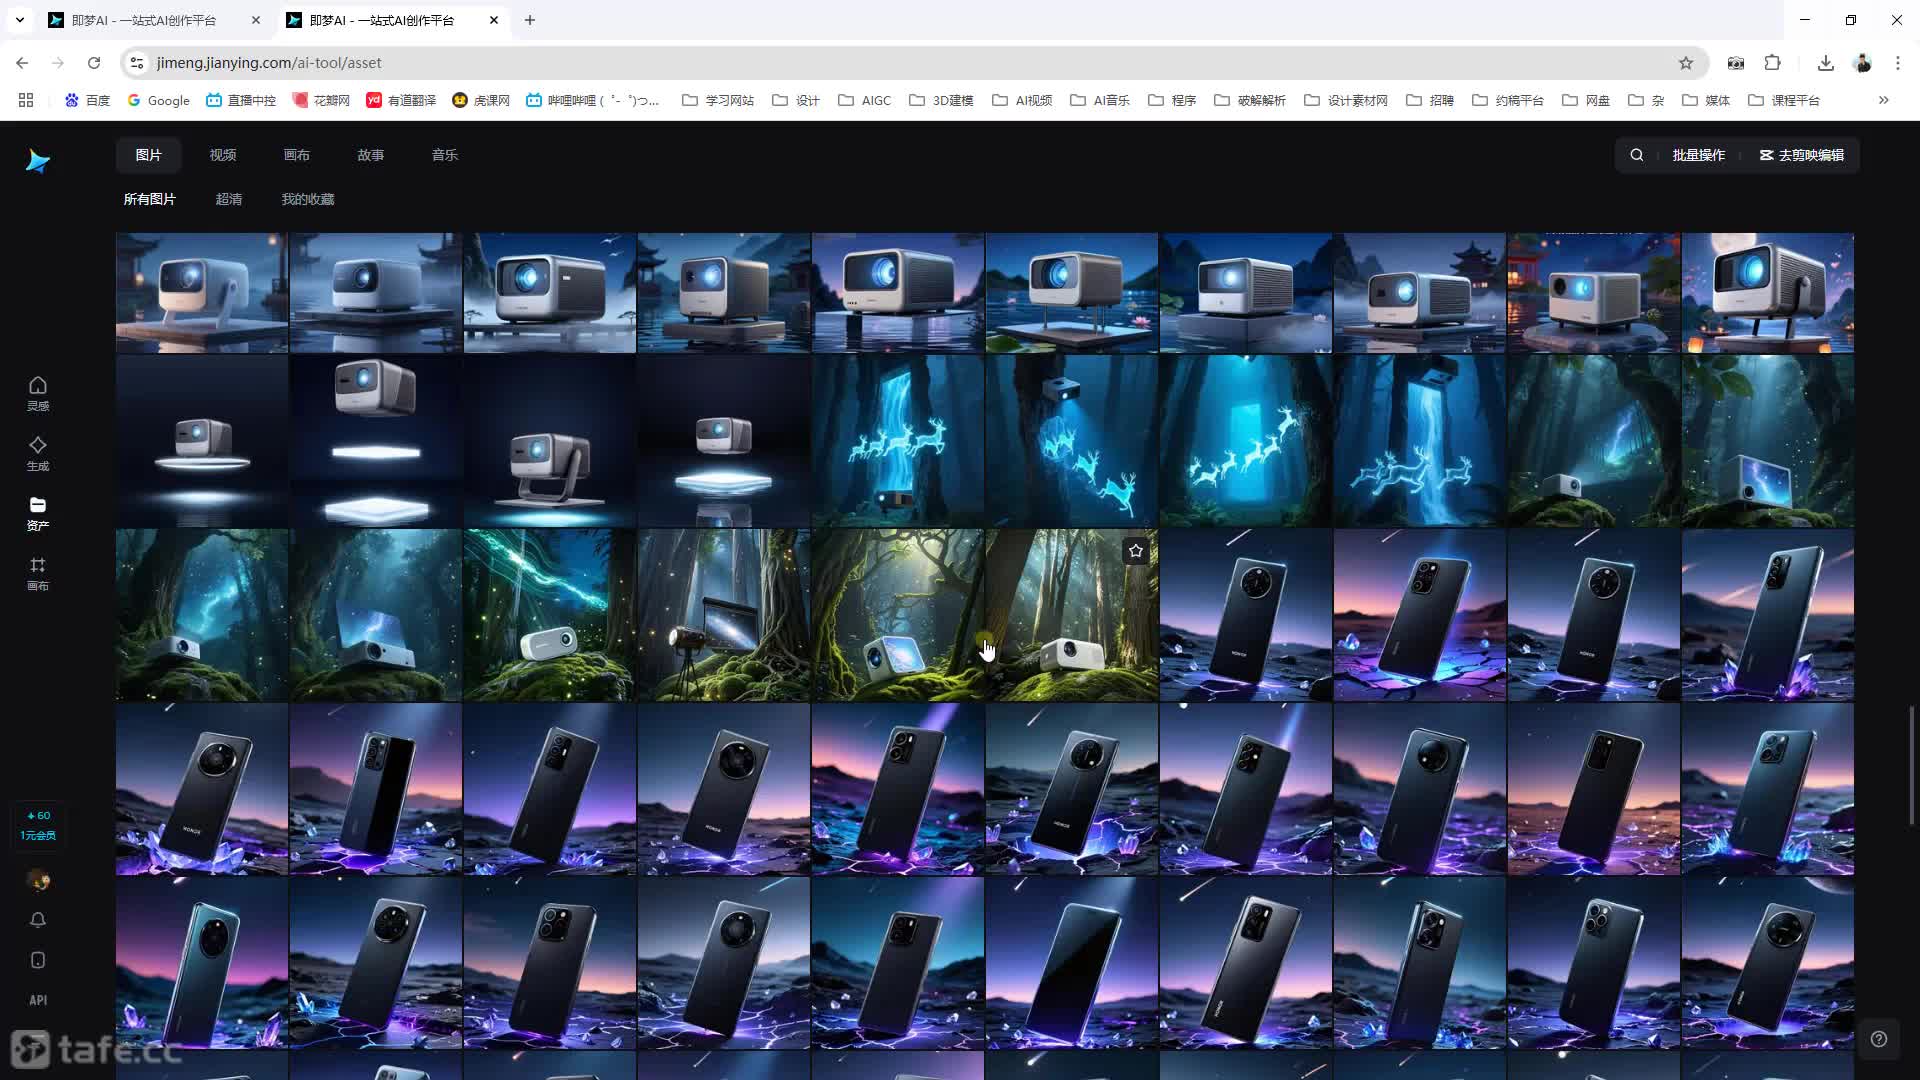
Task: Switch to the 音乐 tab
Action: pos(445,155)
